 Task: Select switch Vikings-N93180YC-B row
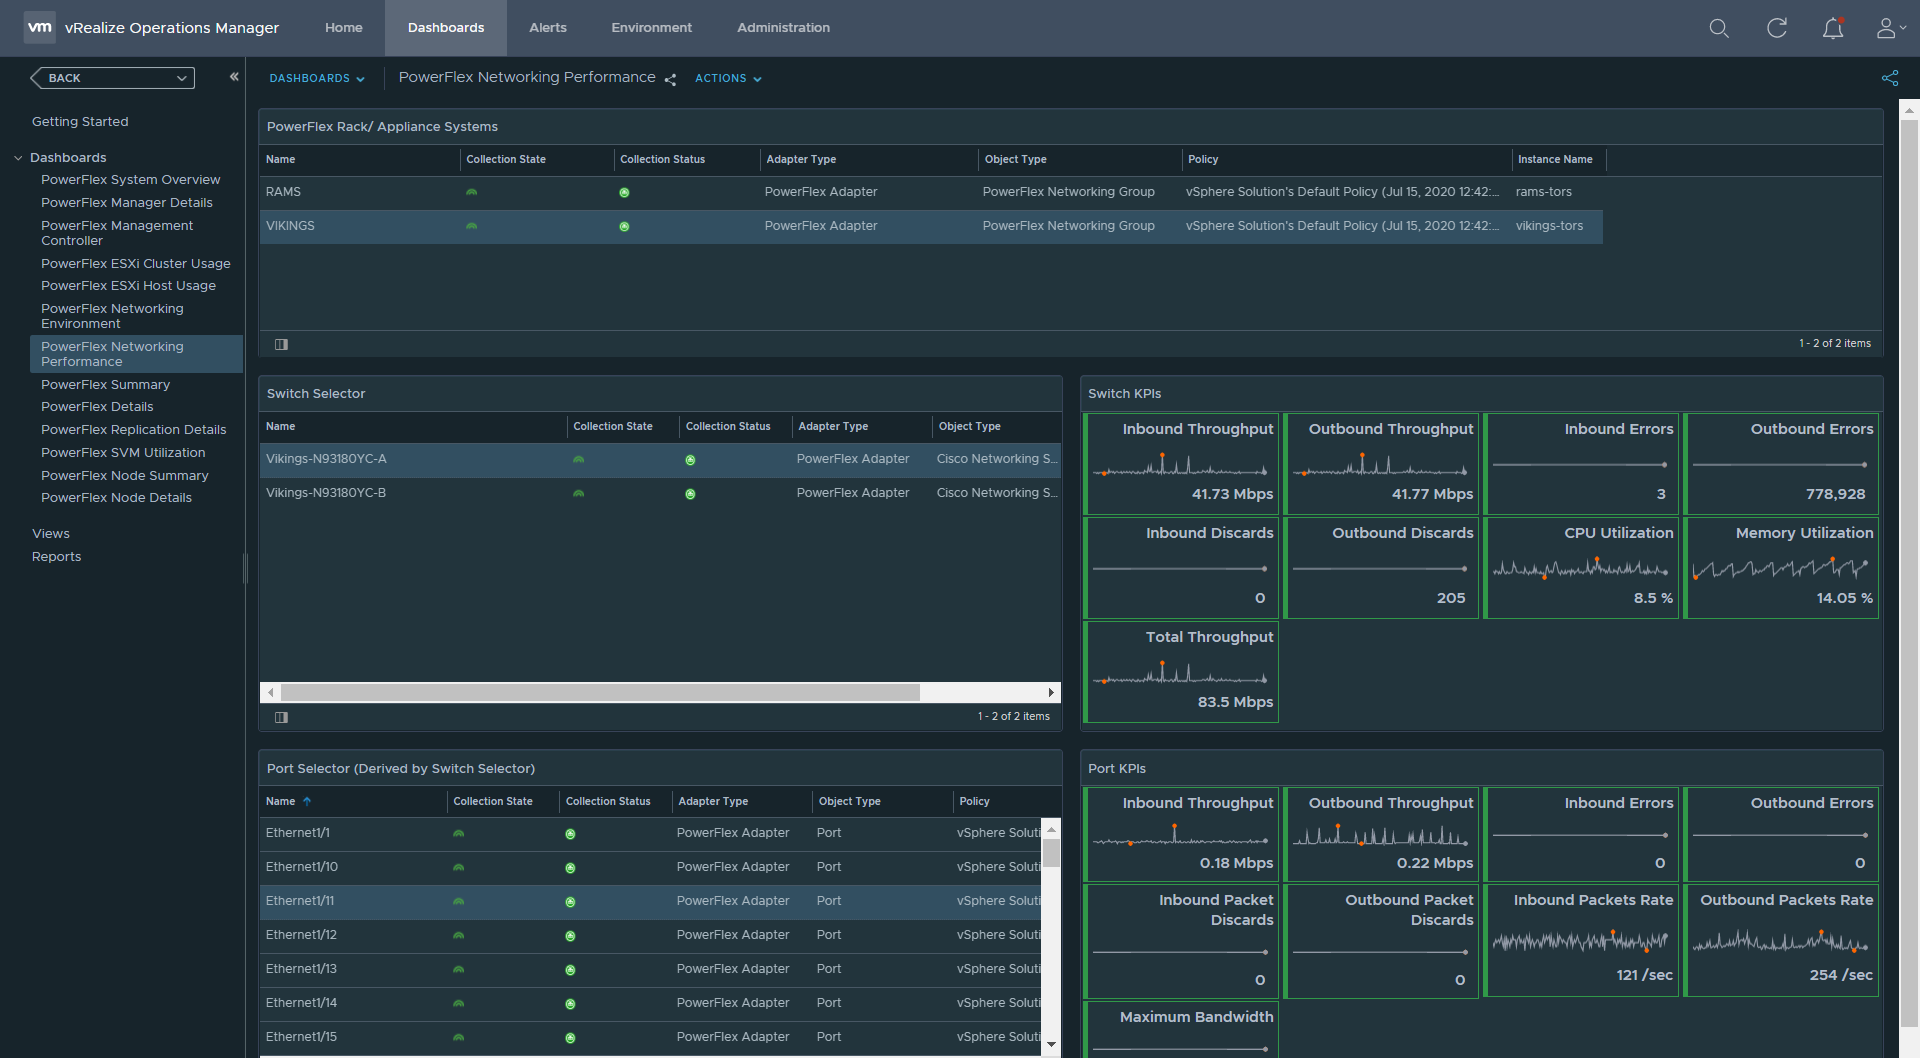point(660,493)
